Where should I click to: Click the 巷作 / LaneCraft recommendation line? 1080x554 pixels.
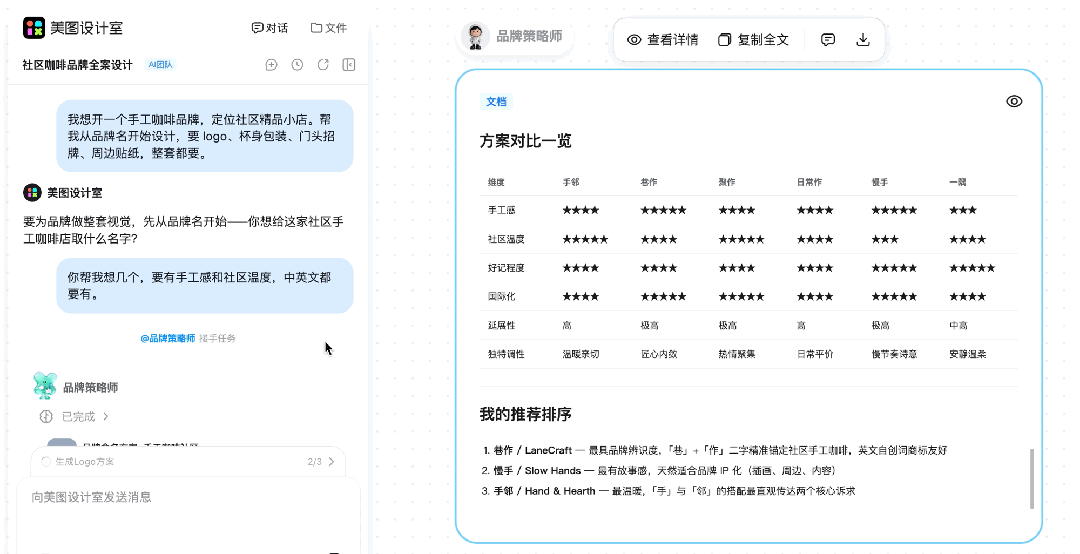click(715, 451)
